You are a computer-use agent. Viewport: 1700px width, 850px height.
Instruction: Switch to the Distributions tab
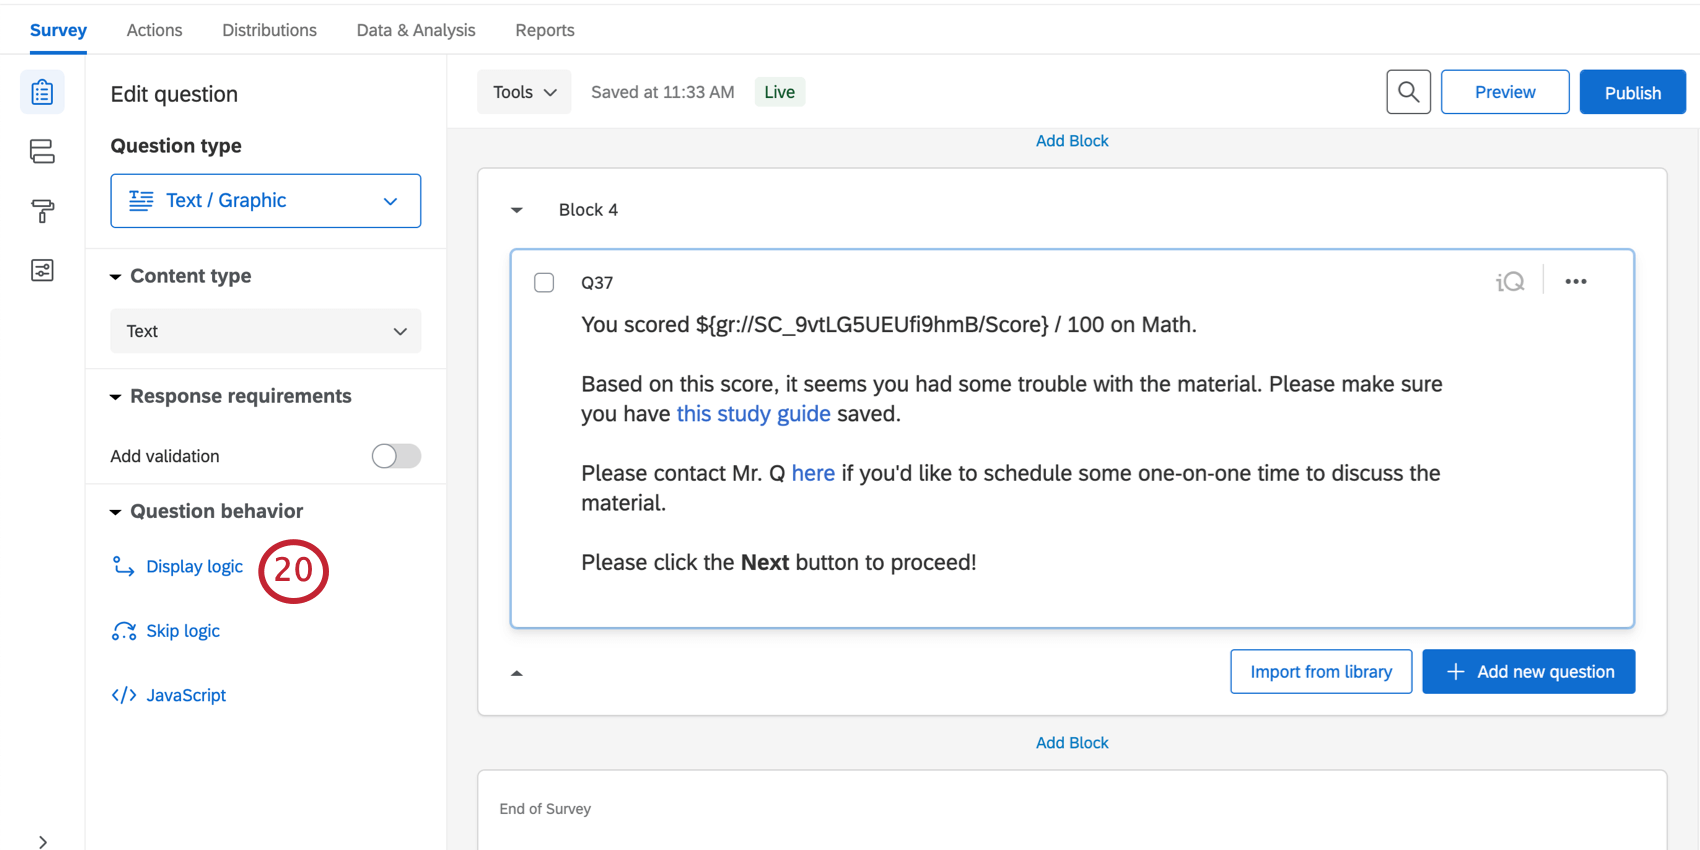(x=269, y=30)
